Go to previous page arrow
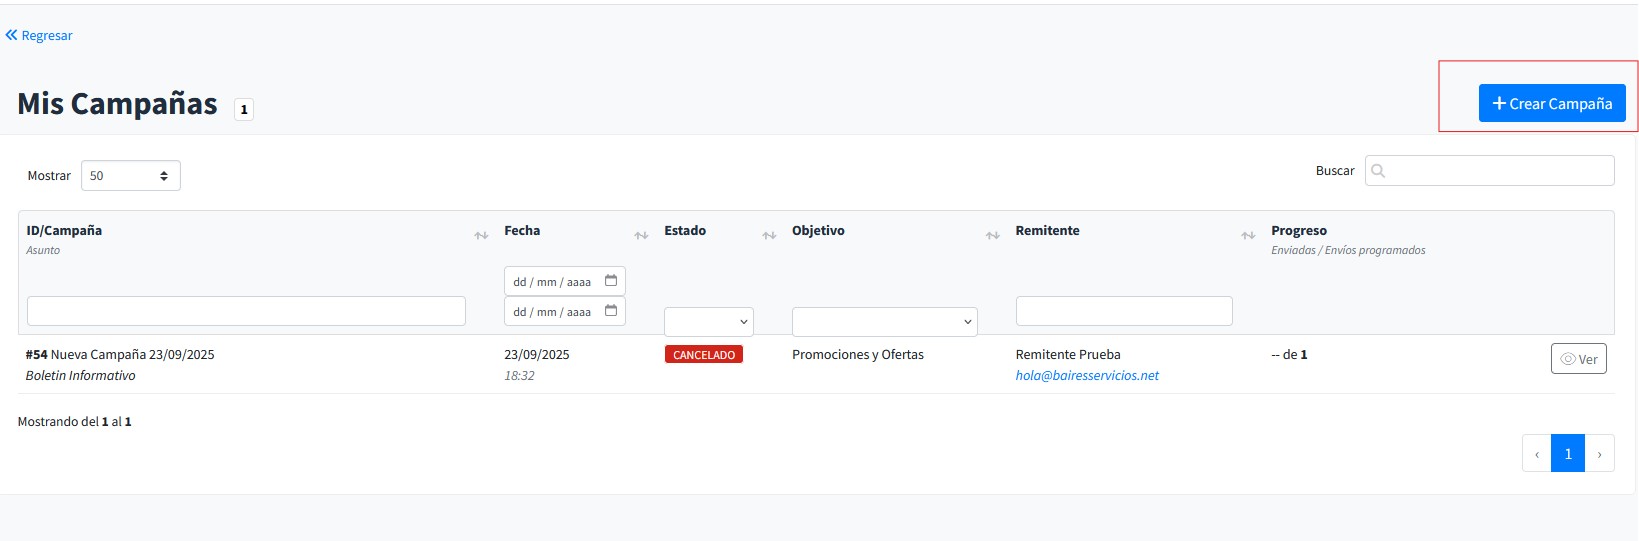The width and height of the screenshot is (1639, 541). pos(1536,453)
